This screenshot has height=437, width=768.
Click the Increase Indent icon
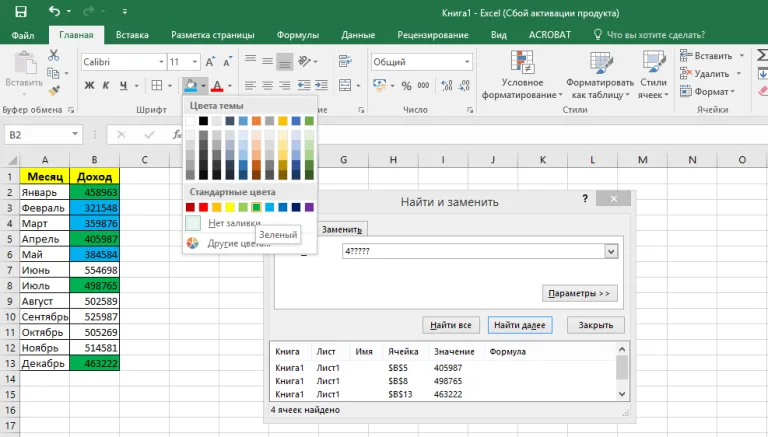(321, 86)
